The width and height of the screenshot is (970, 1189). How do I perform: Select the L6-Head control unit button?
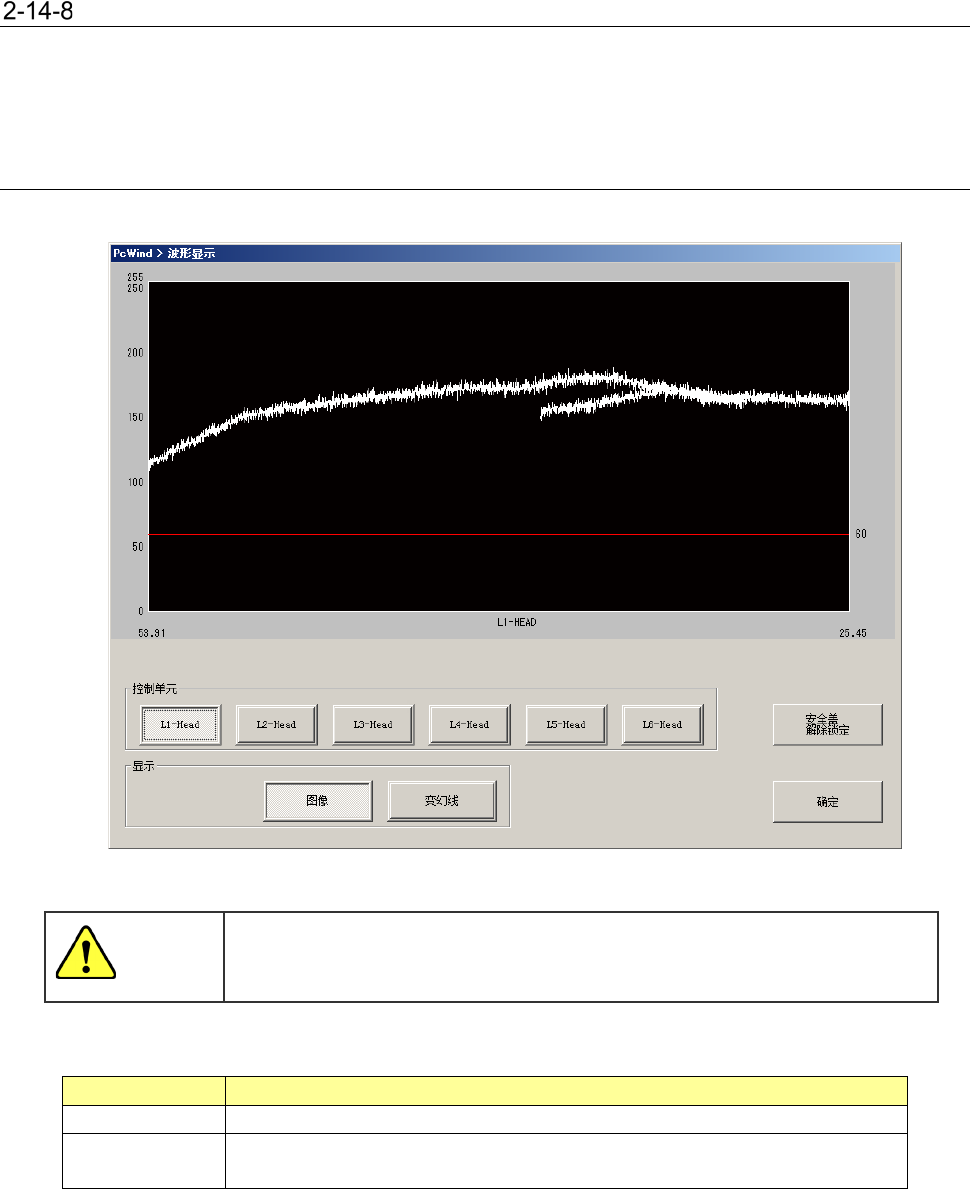662,725
